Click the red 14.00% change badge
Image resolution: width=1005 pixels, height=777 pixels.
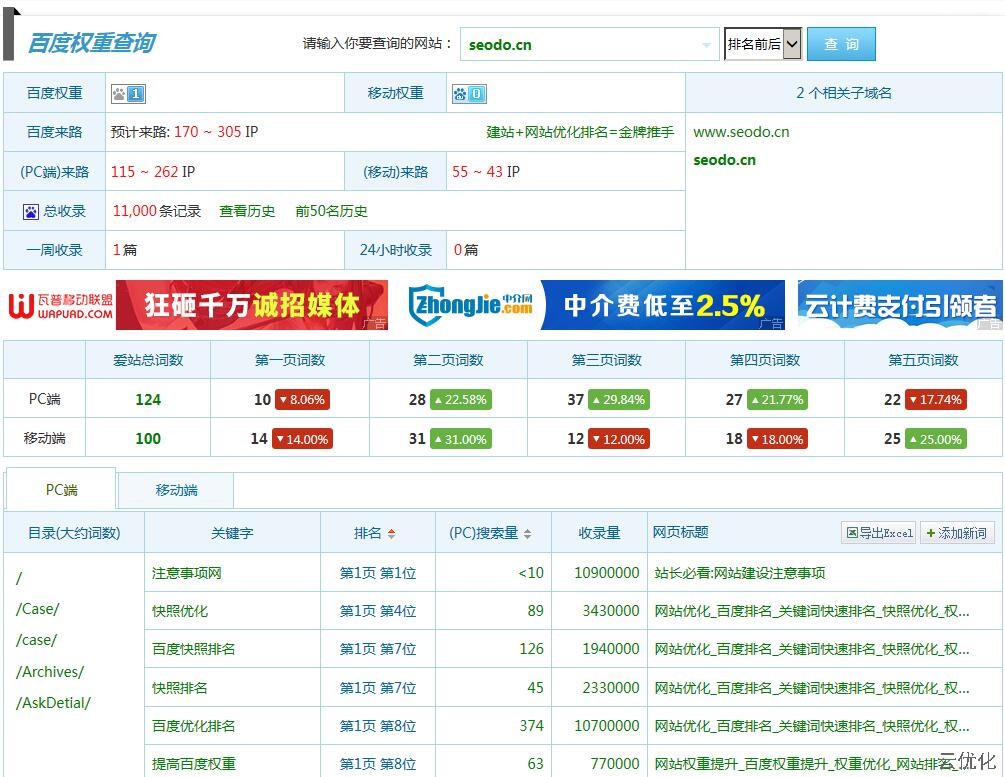302,439
